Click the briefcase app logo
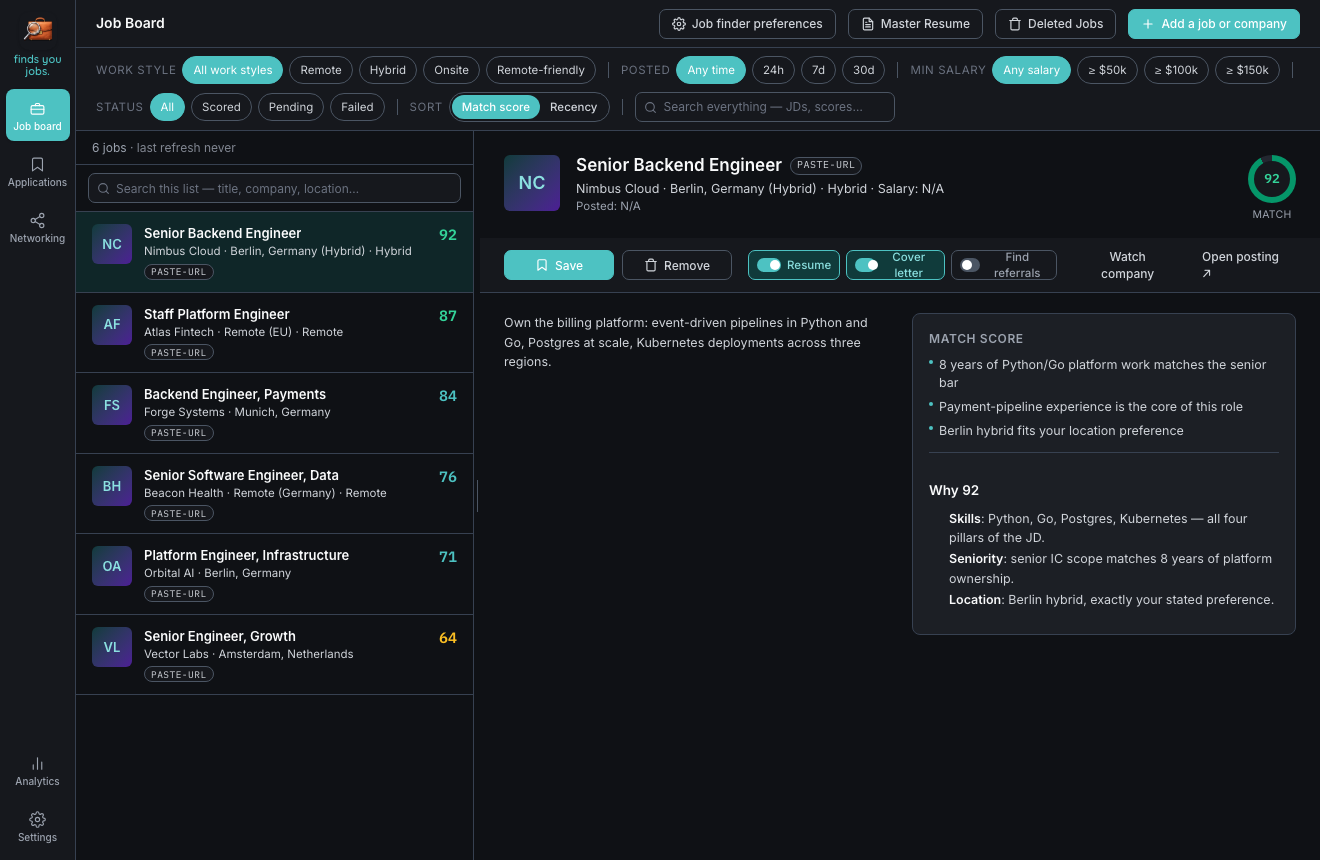 point(38,29)
